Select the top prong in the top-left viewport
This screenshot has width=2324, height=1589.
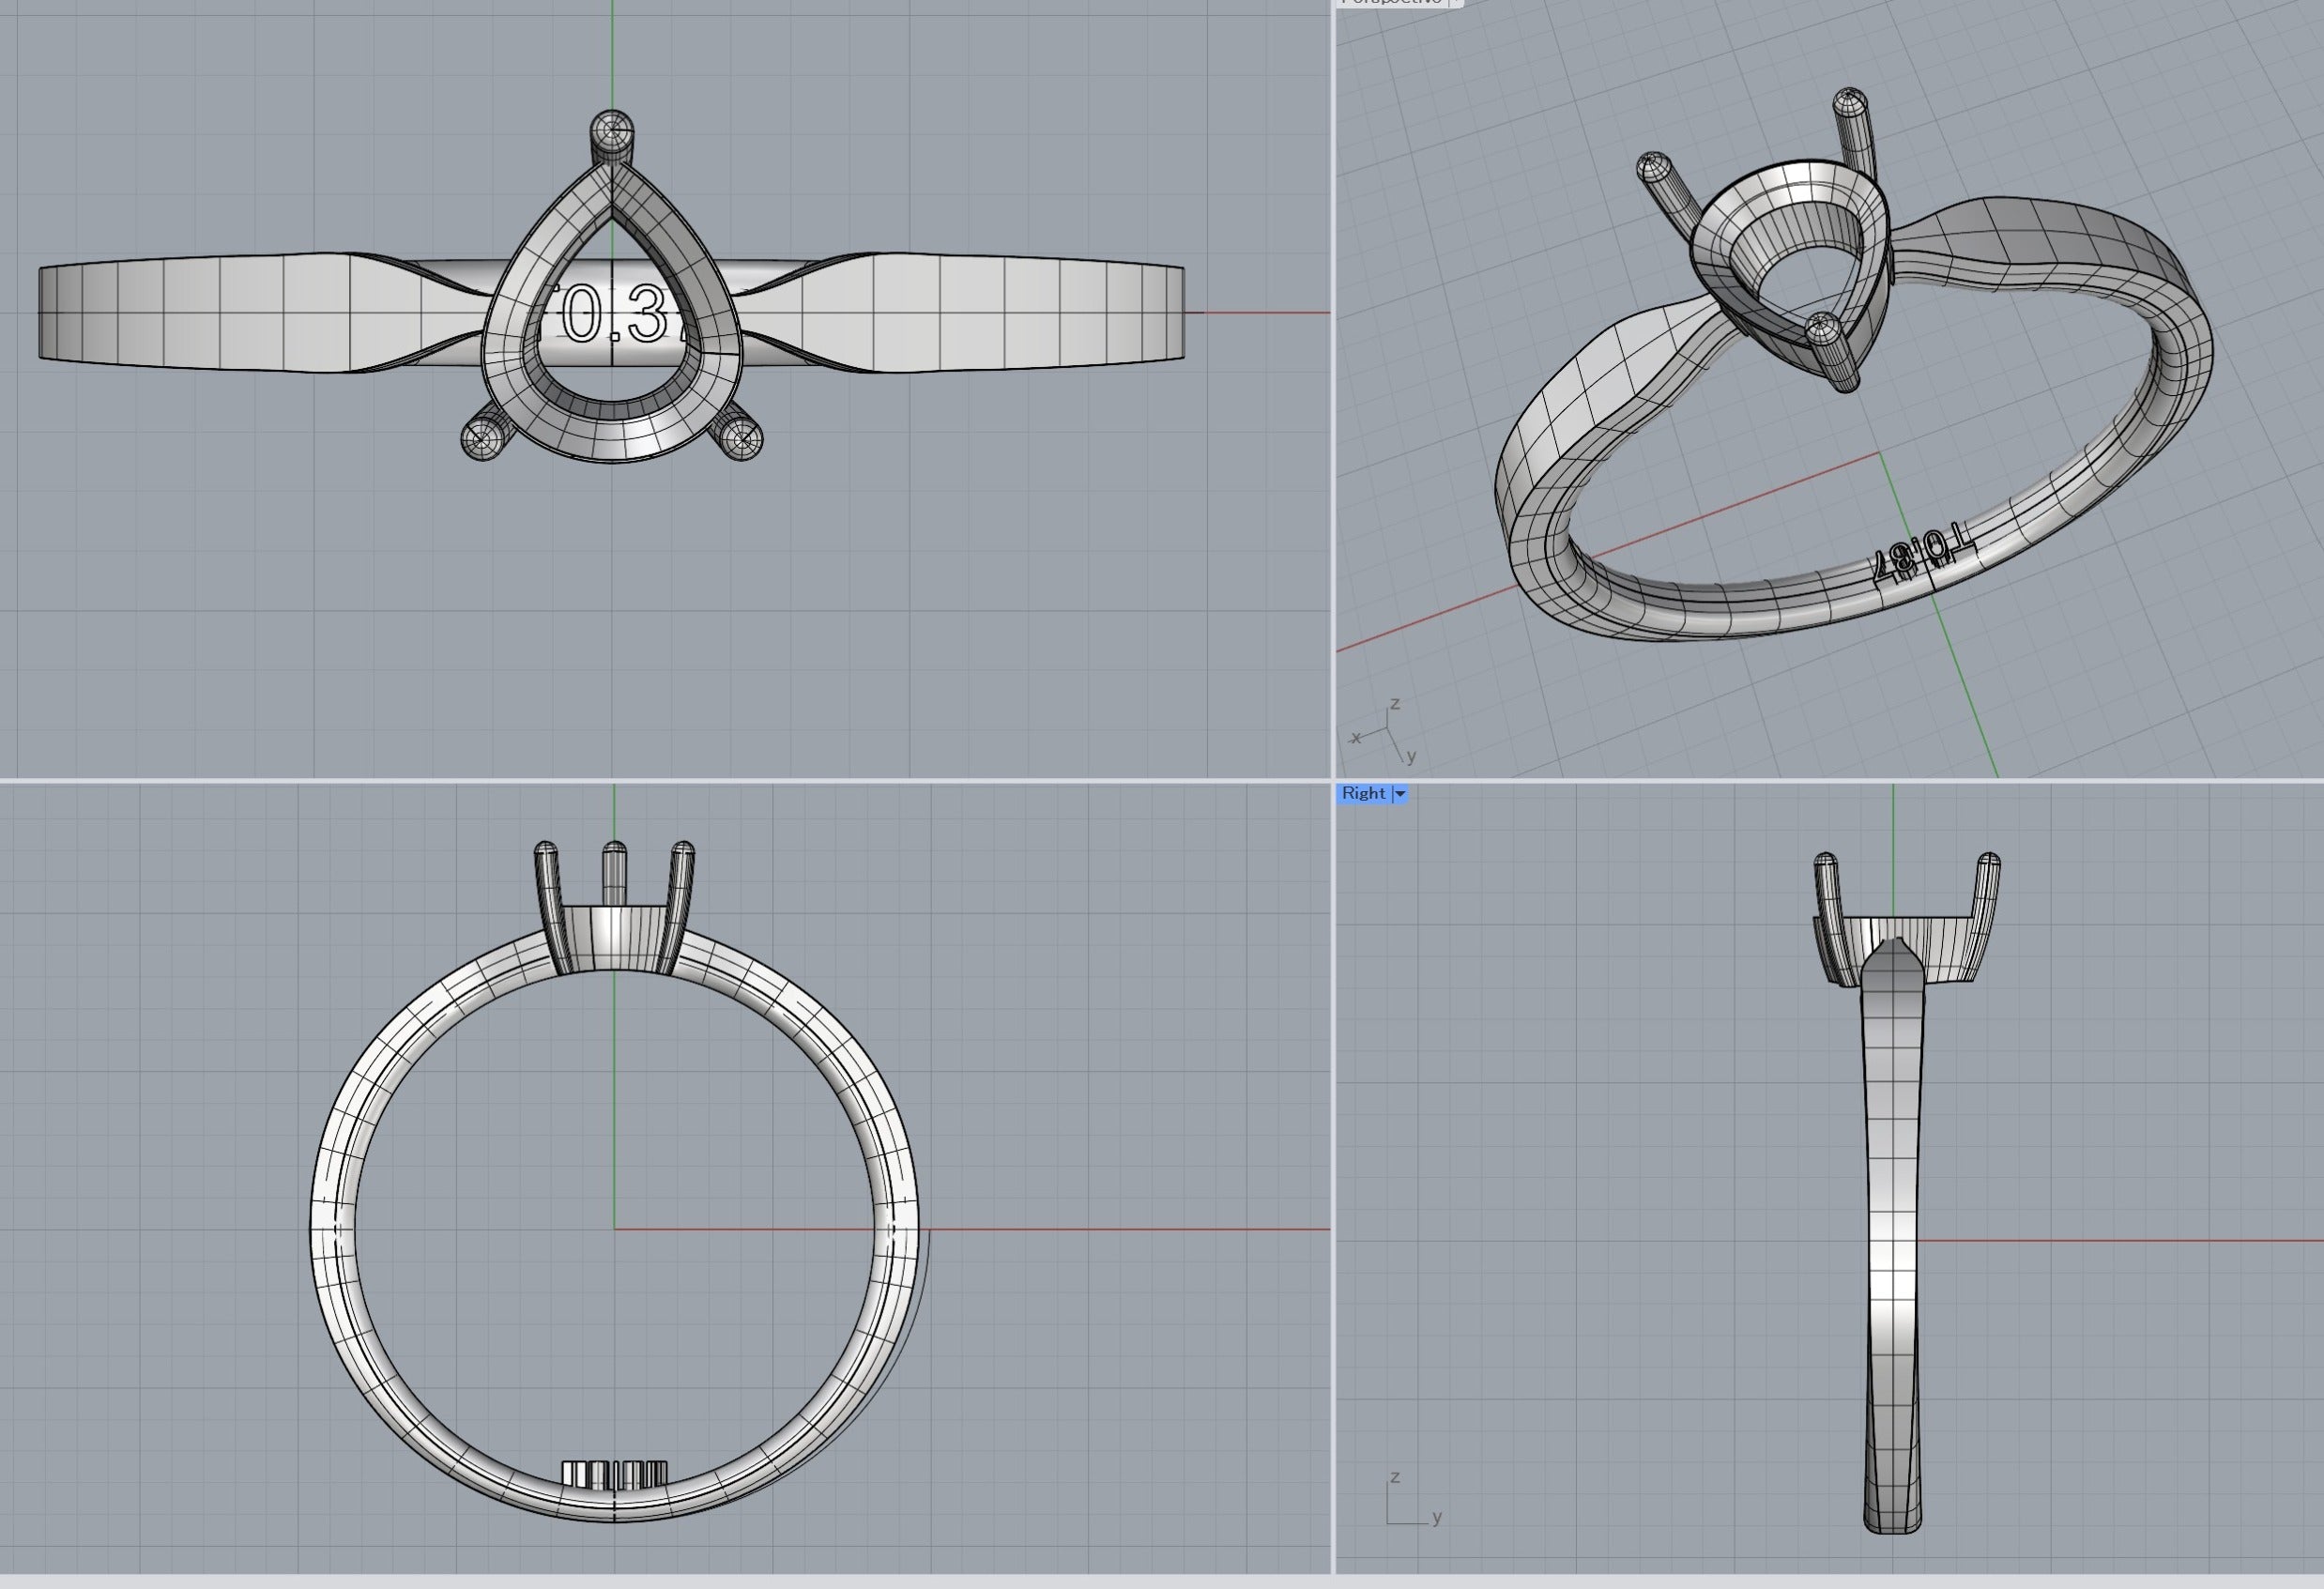point(611,133)
